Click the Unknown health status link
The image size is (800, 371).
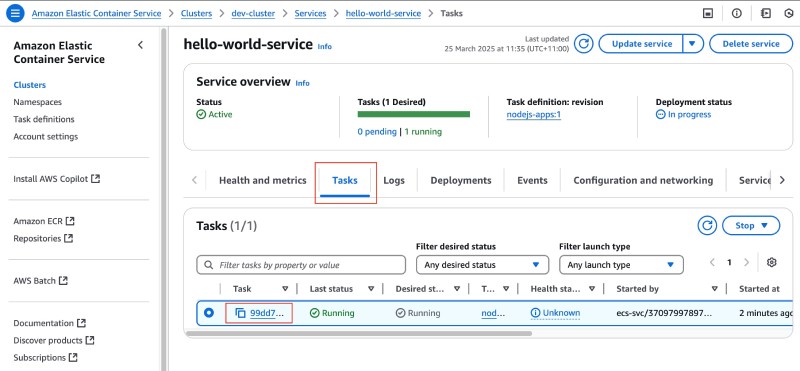556,313
